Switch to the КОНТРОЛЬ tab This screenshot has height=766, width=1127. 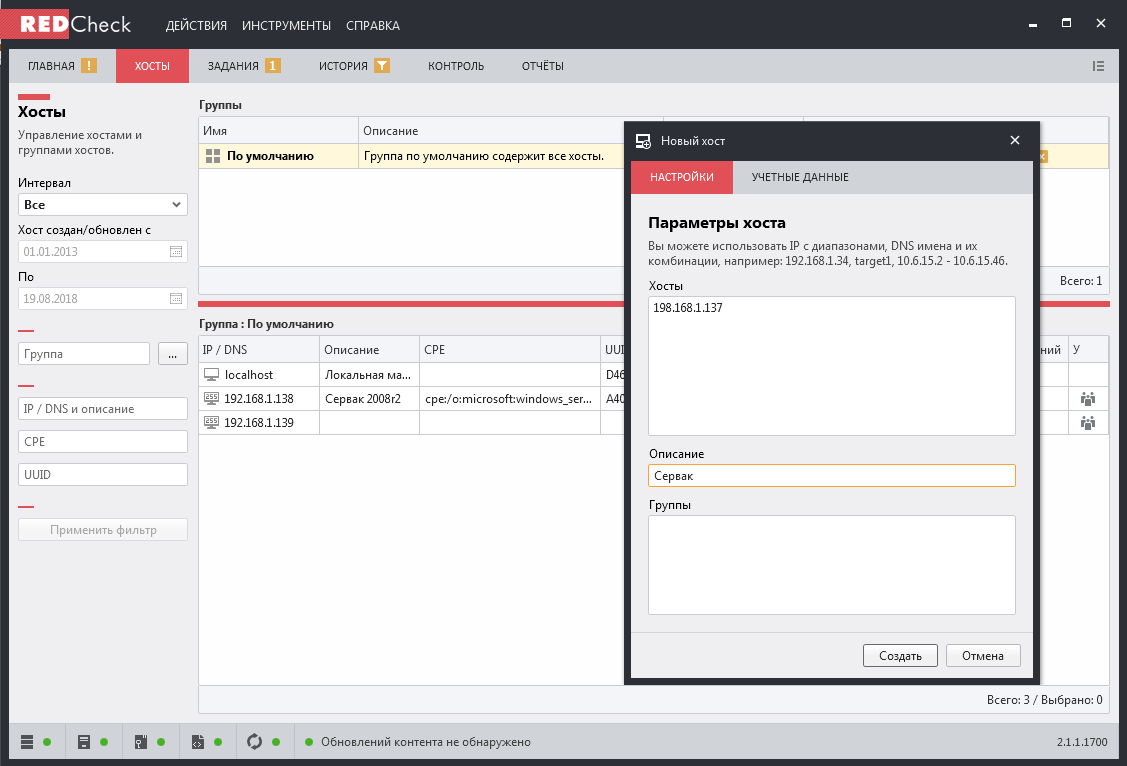click(x=456, y=66)
